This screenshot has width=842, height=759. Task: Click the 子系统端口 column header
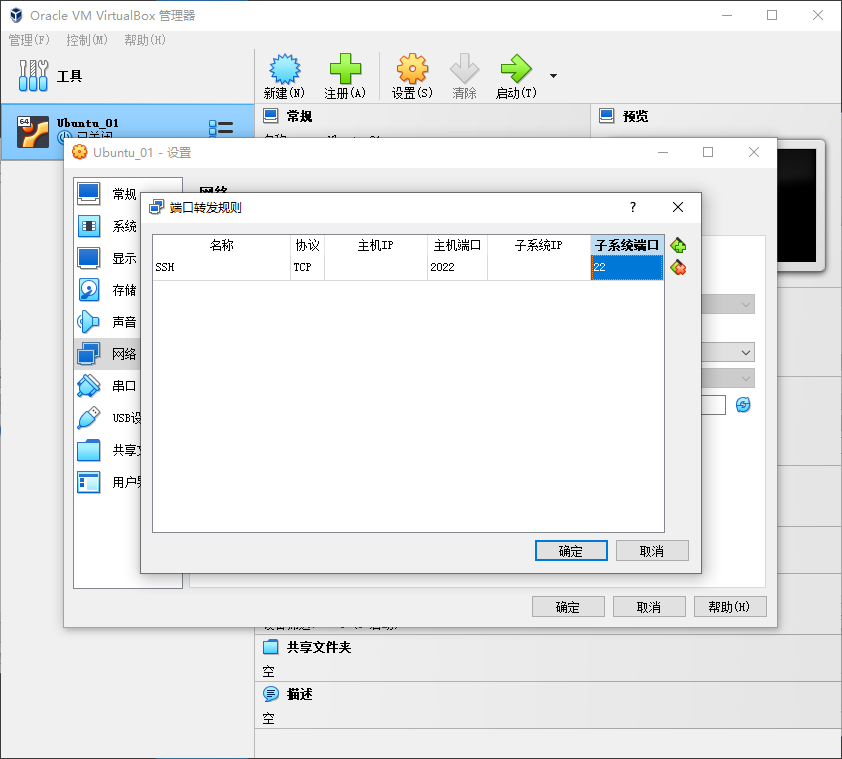point(627,245)
